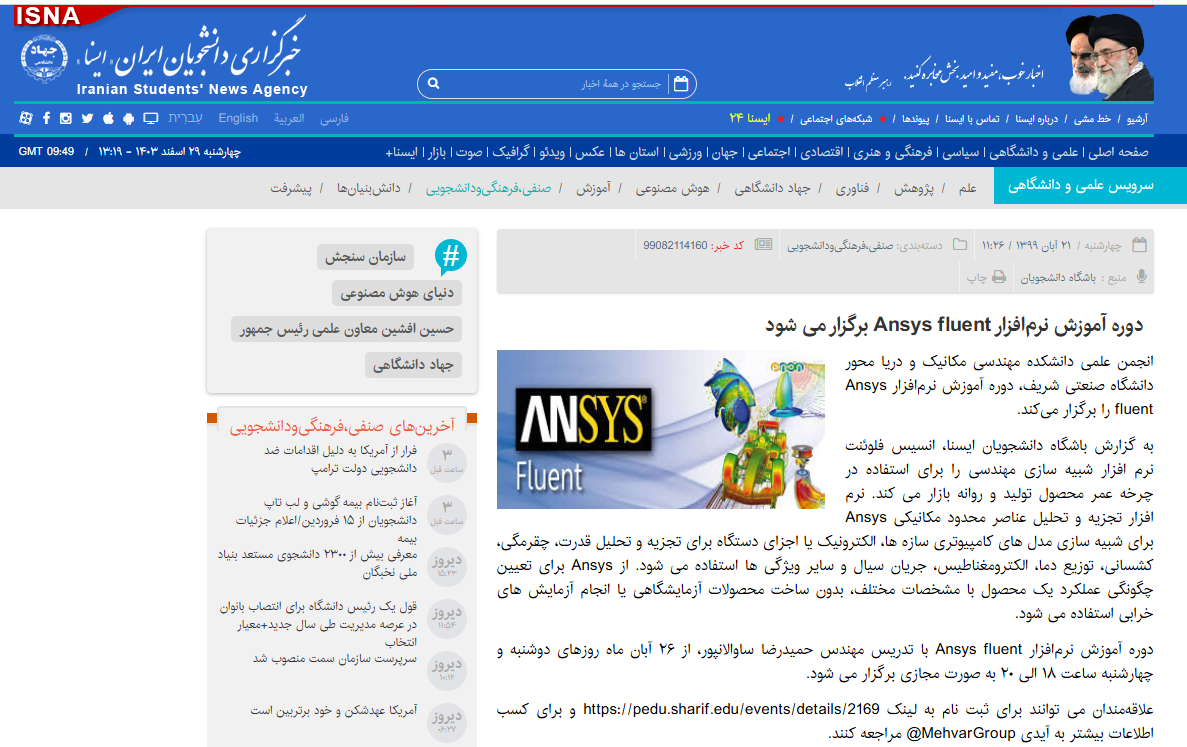
Task: Open the Apple iOS app icon
Action: (108, 118)
